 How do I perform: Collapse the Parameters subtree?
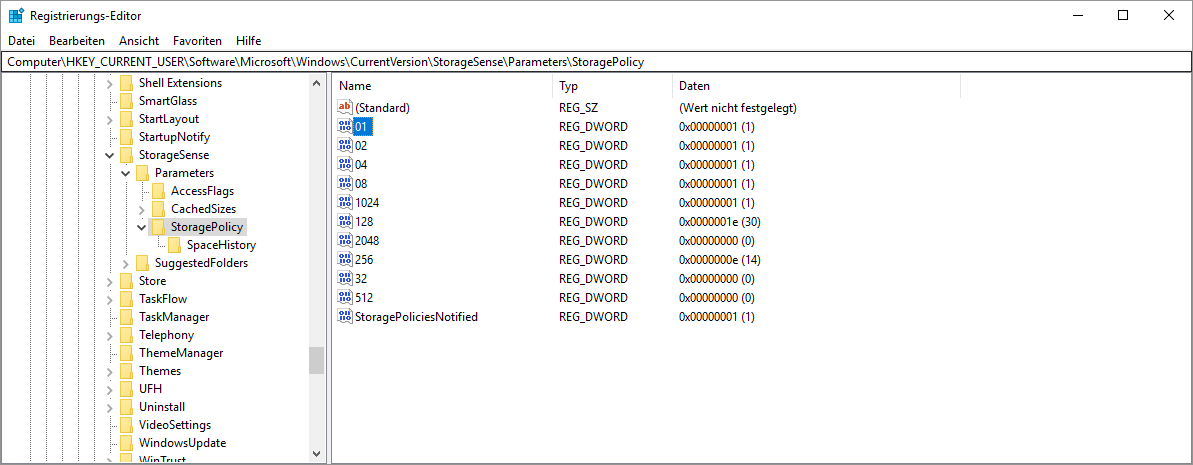126,173
